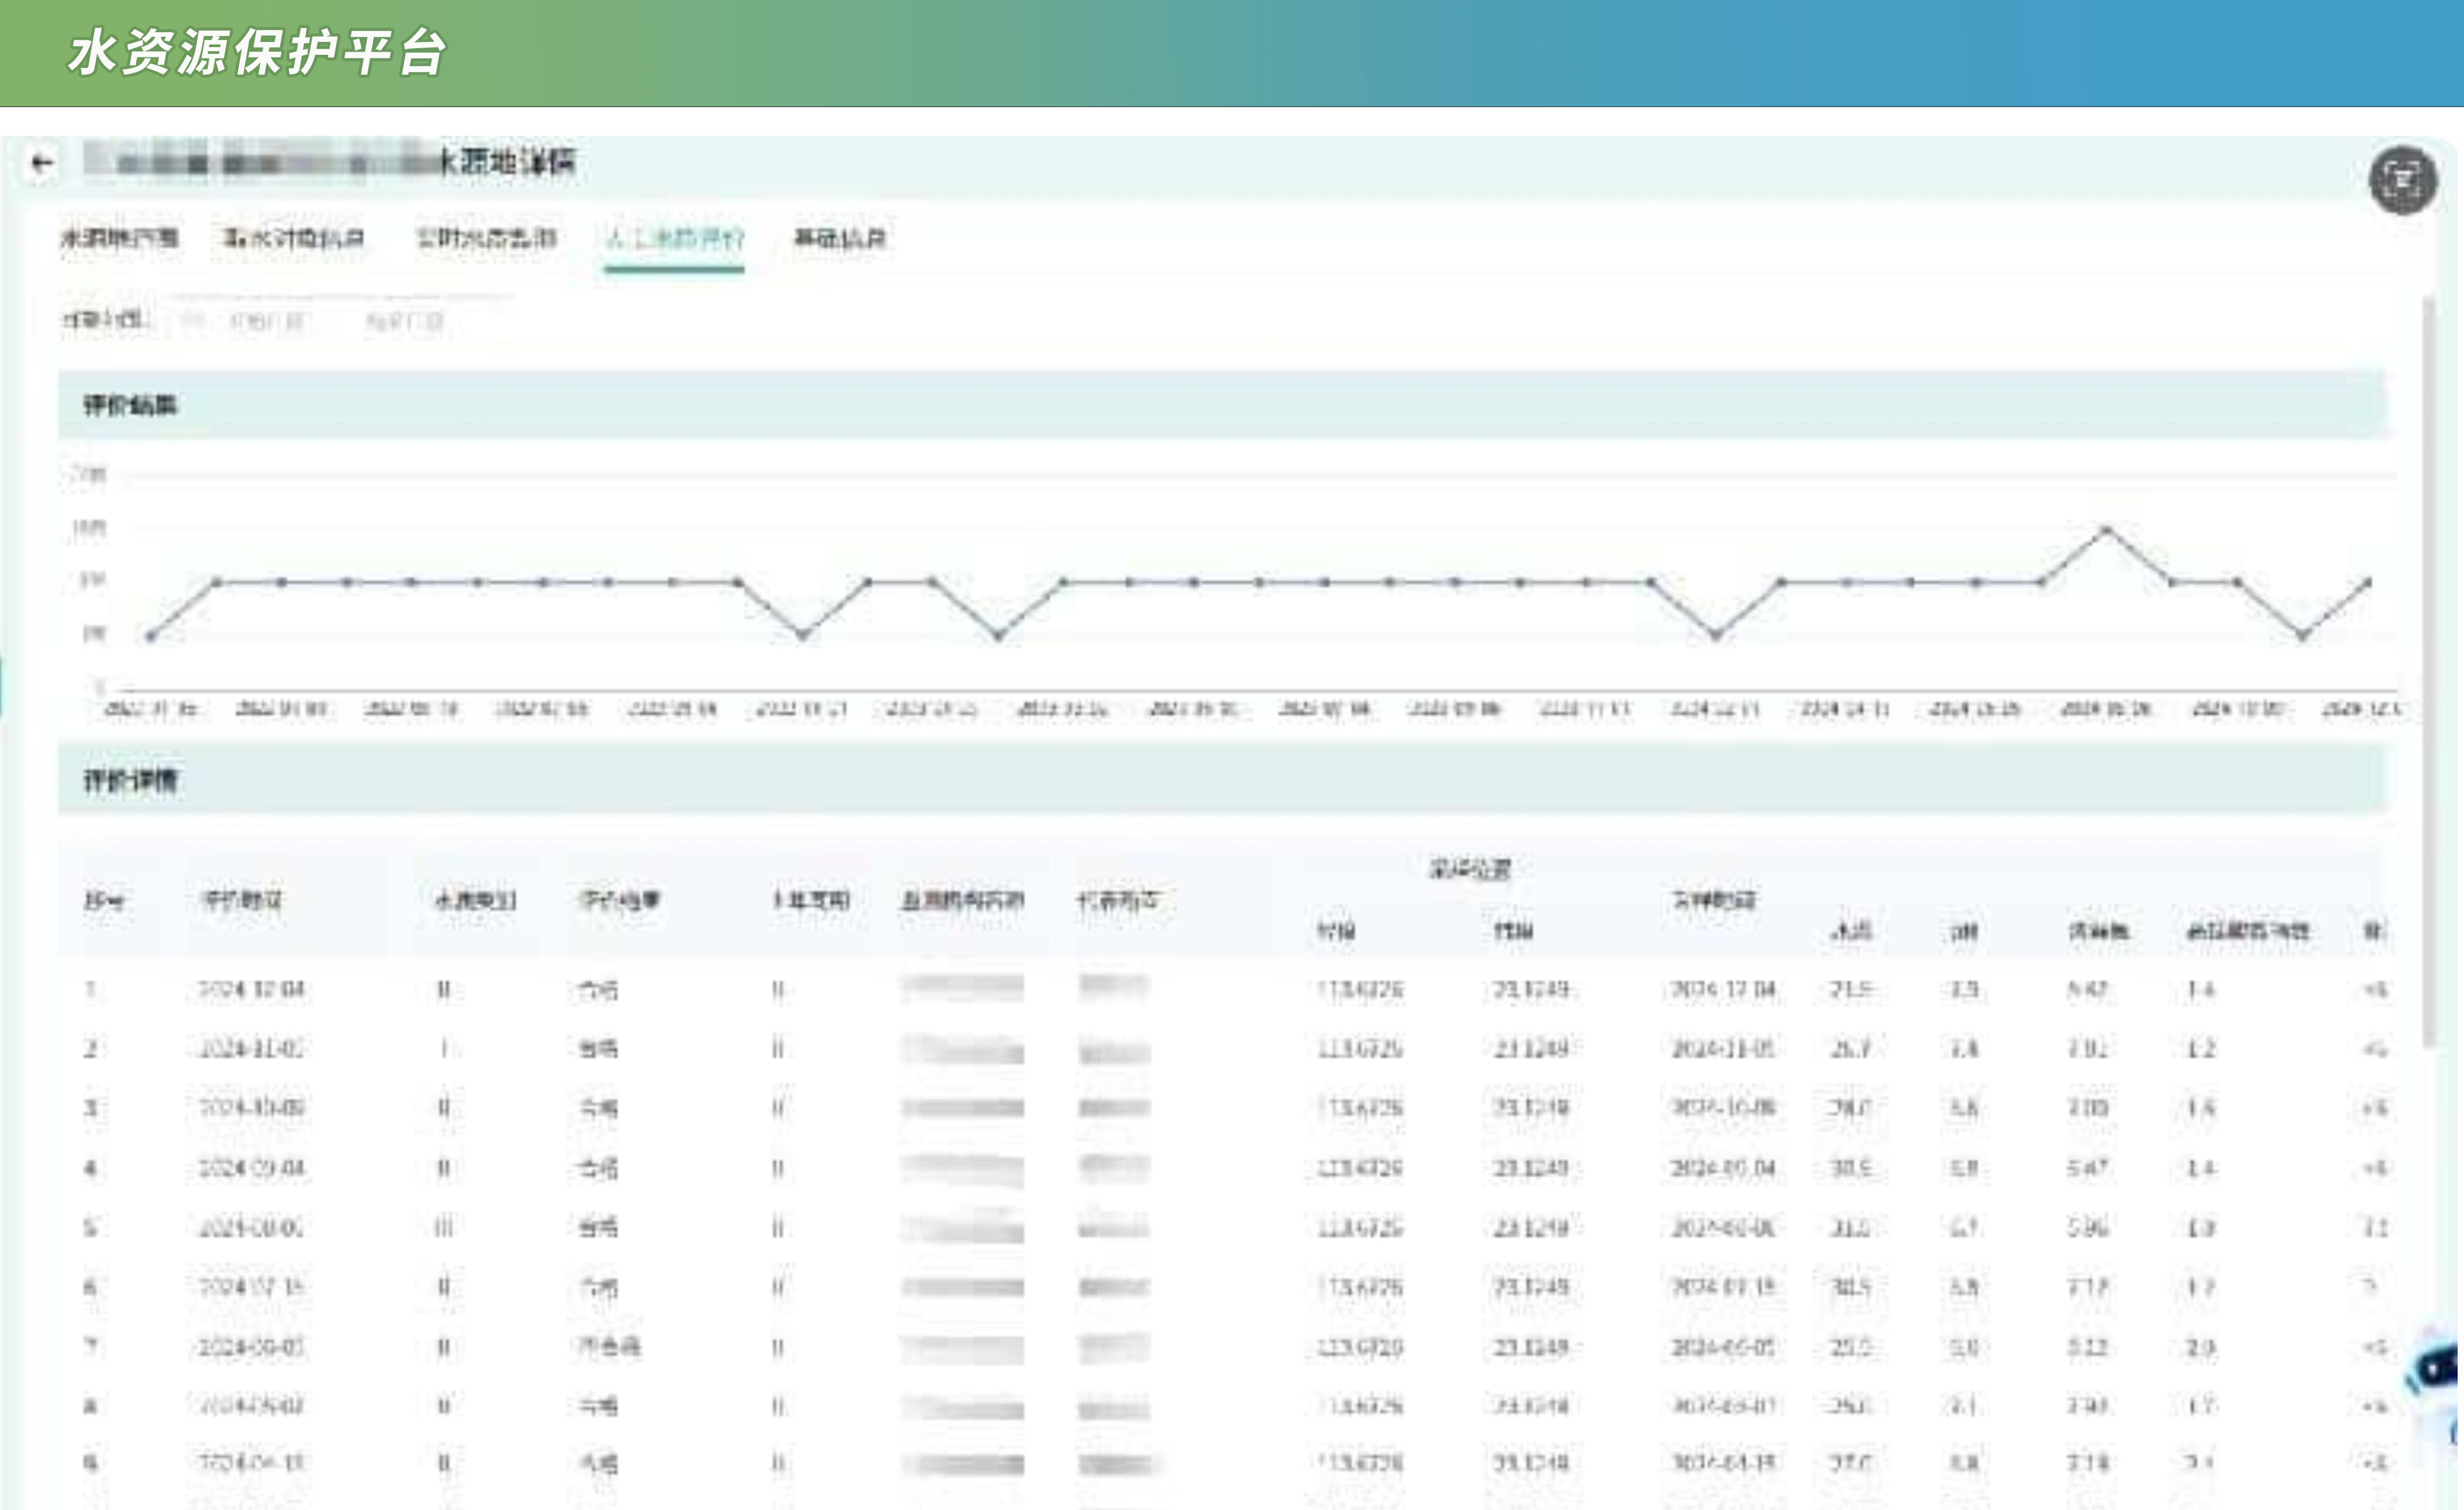Click the first data point on the chart line
Screen dimensions: 2464x1510
151,636
